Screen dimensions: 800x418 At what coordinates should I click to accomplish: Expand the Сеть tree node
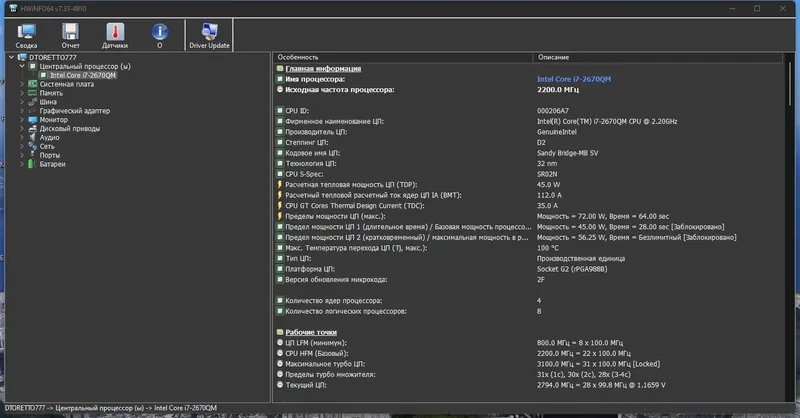(x=22, y=146)
